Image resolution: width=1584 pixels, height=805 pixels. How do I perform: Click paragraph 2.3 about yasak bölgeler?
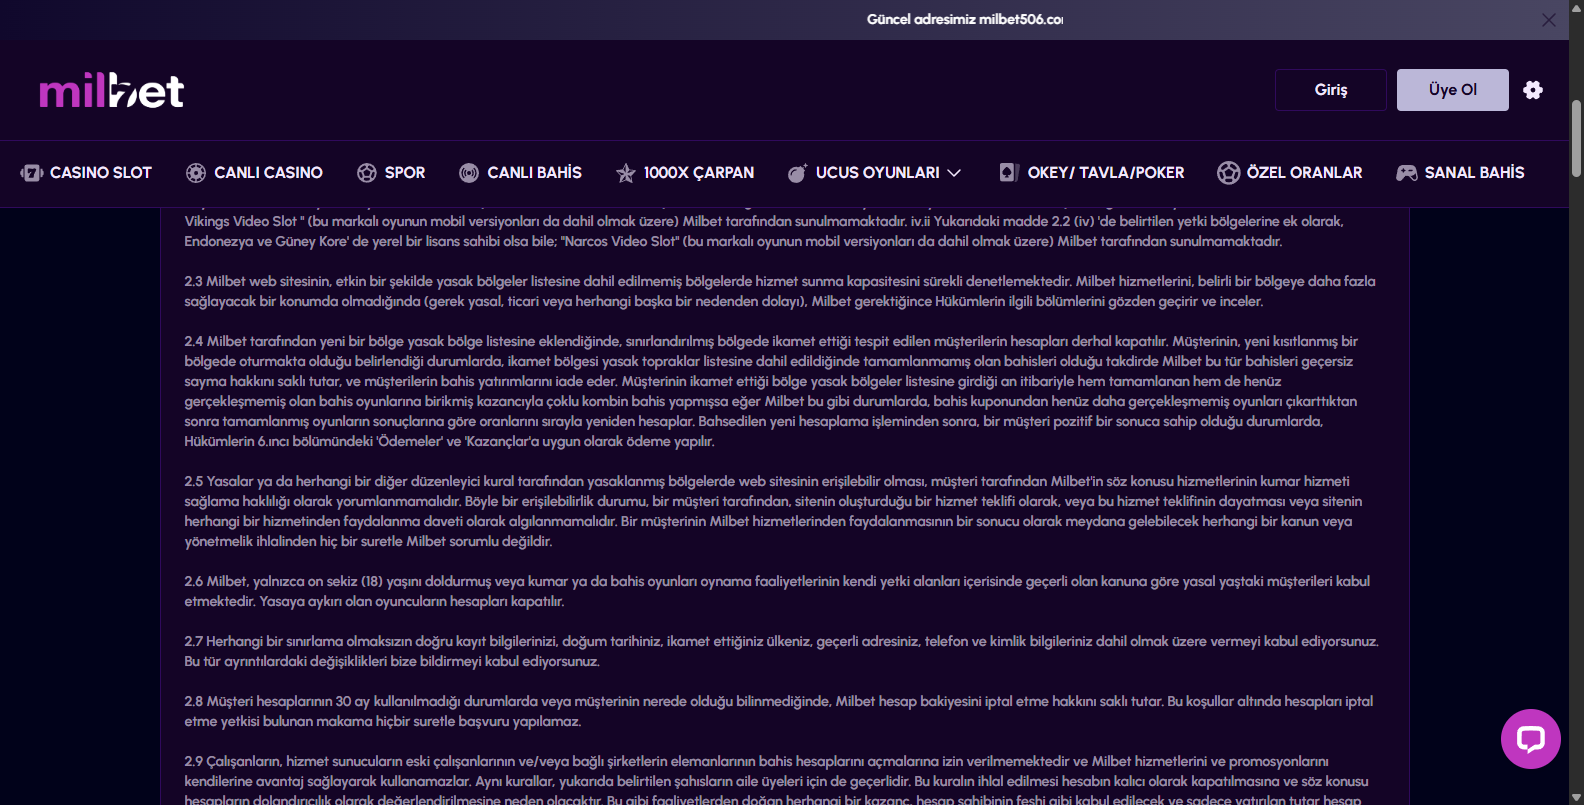(780, 291)
